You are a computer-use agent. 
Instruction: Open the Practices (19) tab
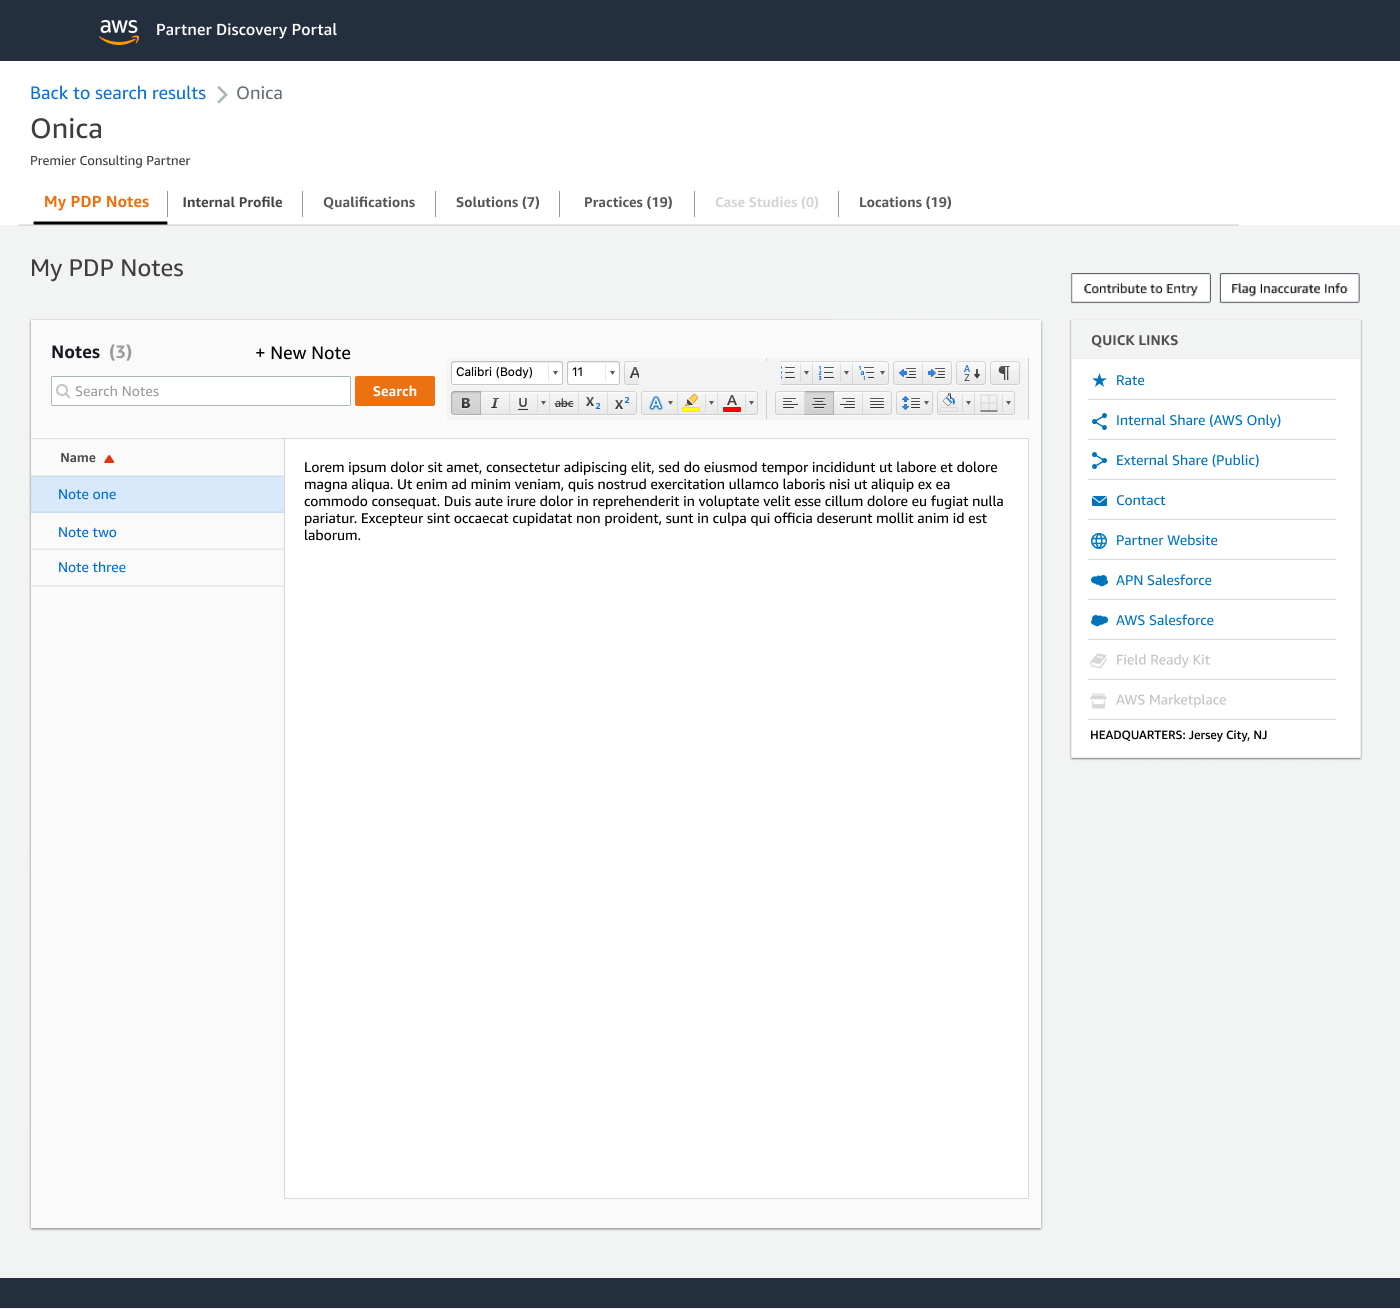click(x=628, y=202)
